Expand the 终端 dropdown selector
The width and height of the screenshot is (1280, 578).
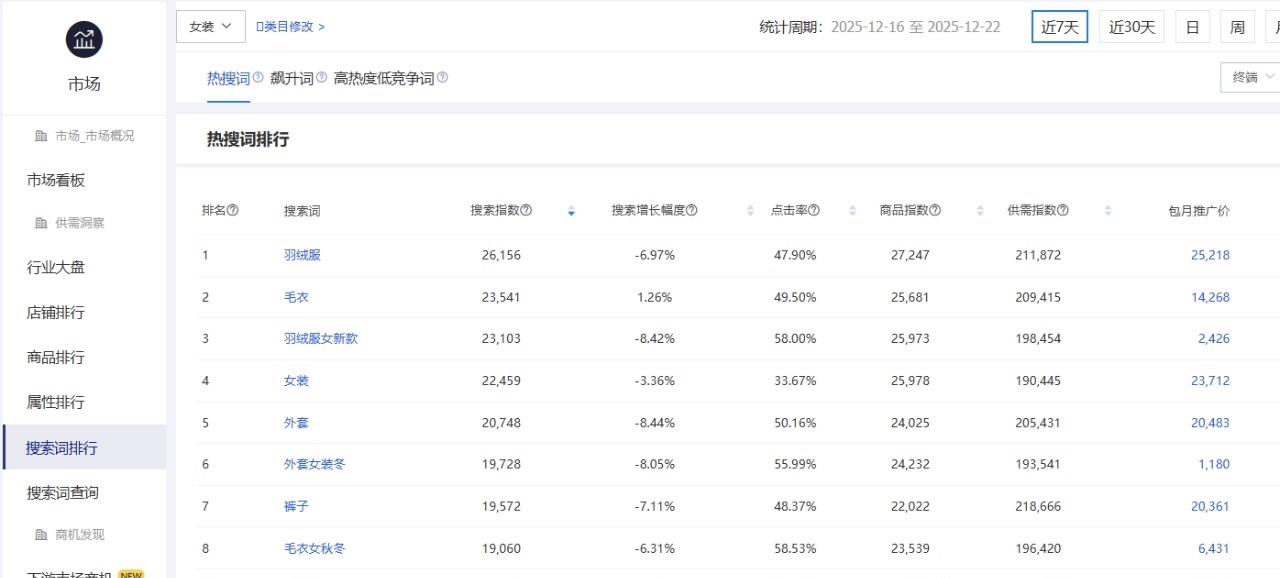[1252, 77]
